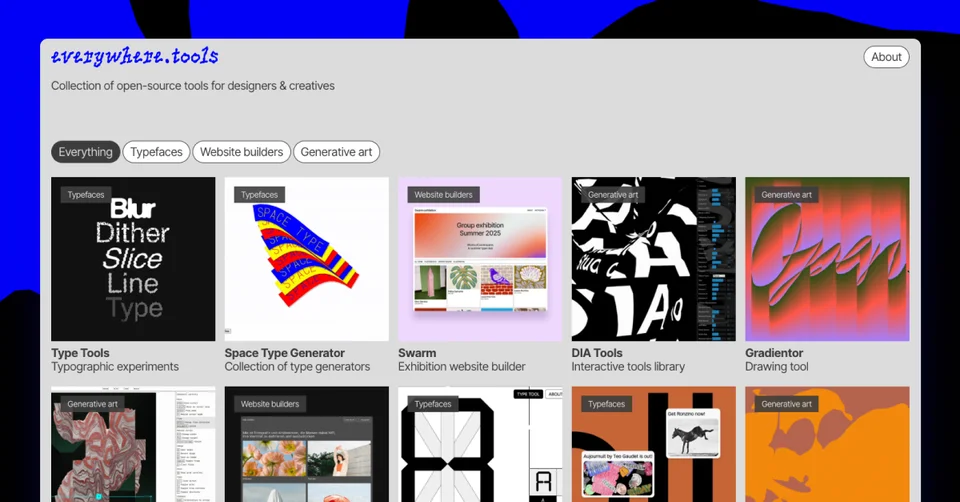Filter by Typefaces
The height and width of the screenshot is (502, 960).
(x=156, y=152)
